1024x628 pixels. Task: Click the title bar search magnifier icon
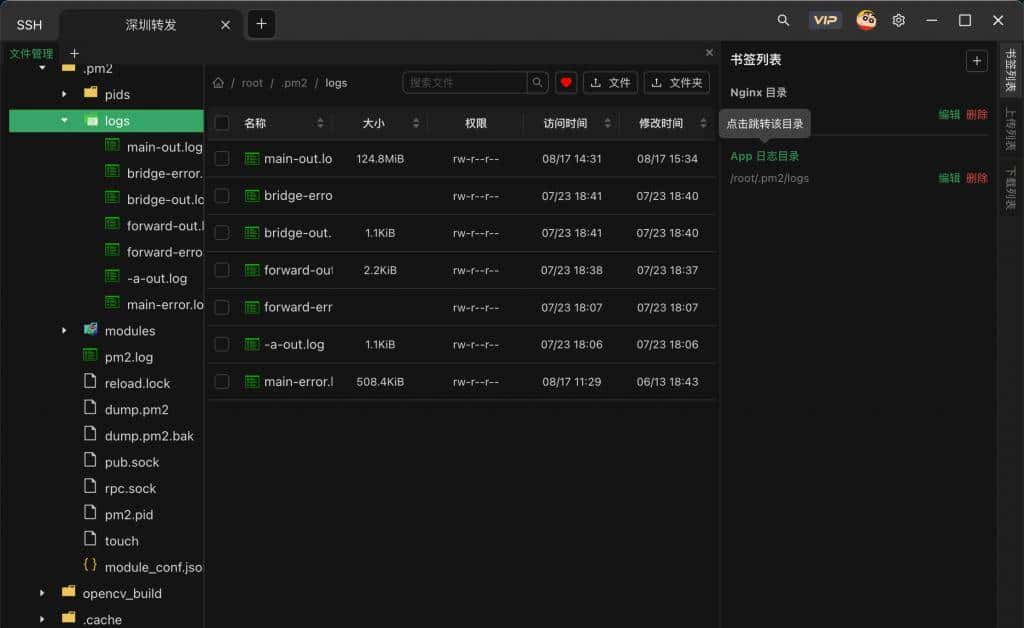click(x=783, y=20)
